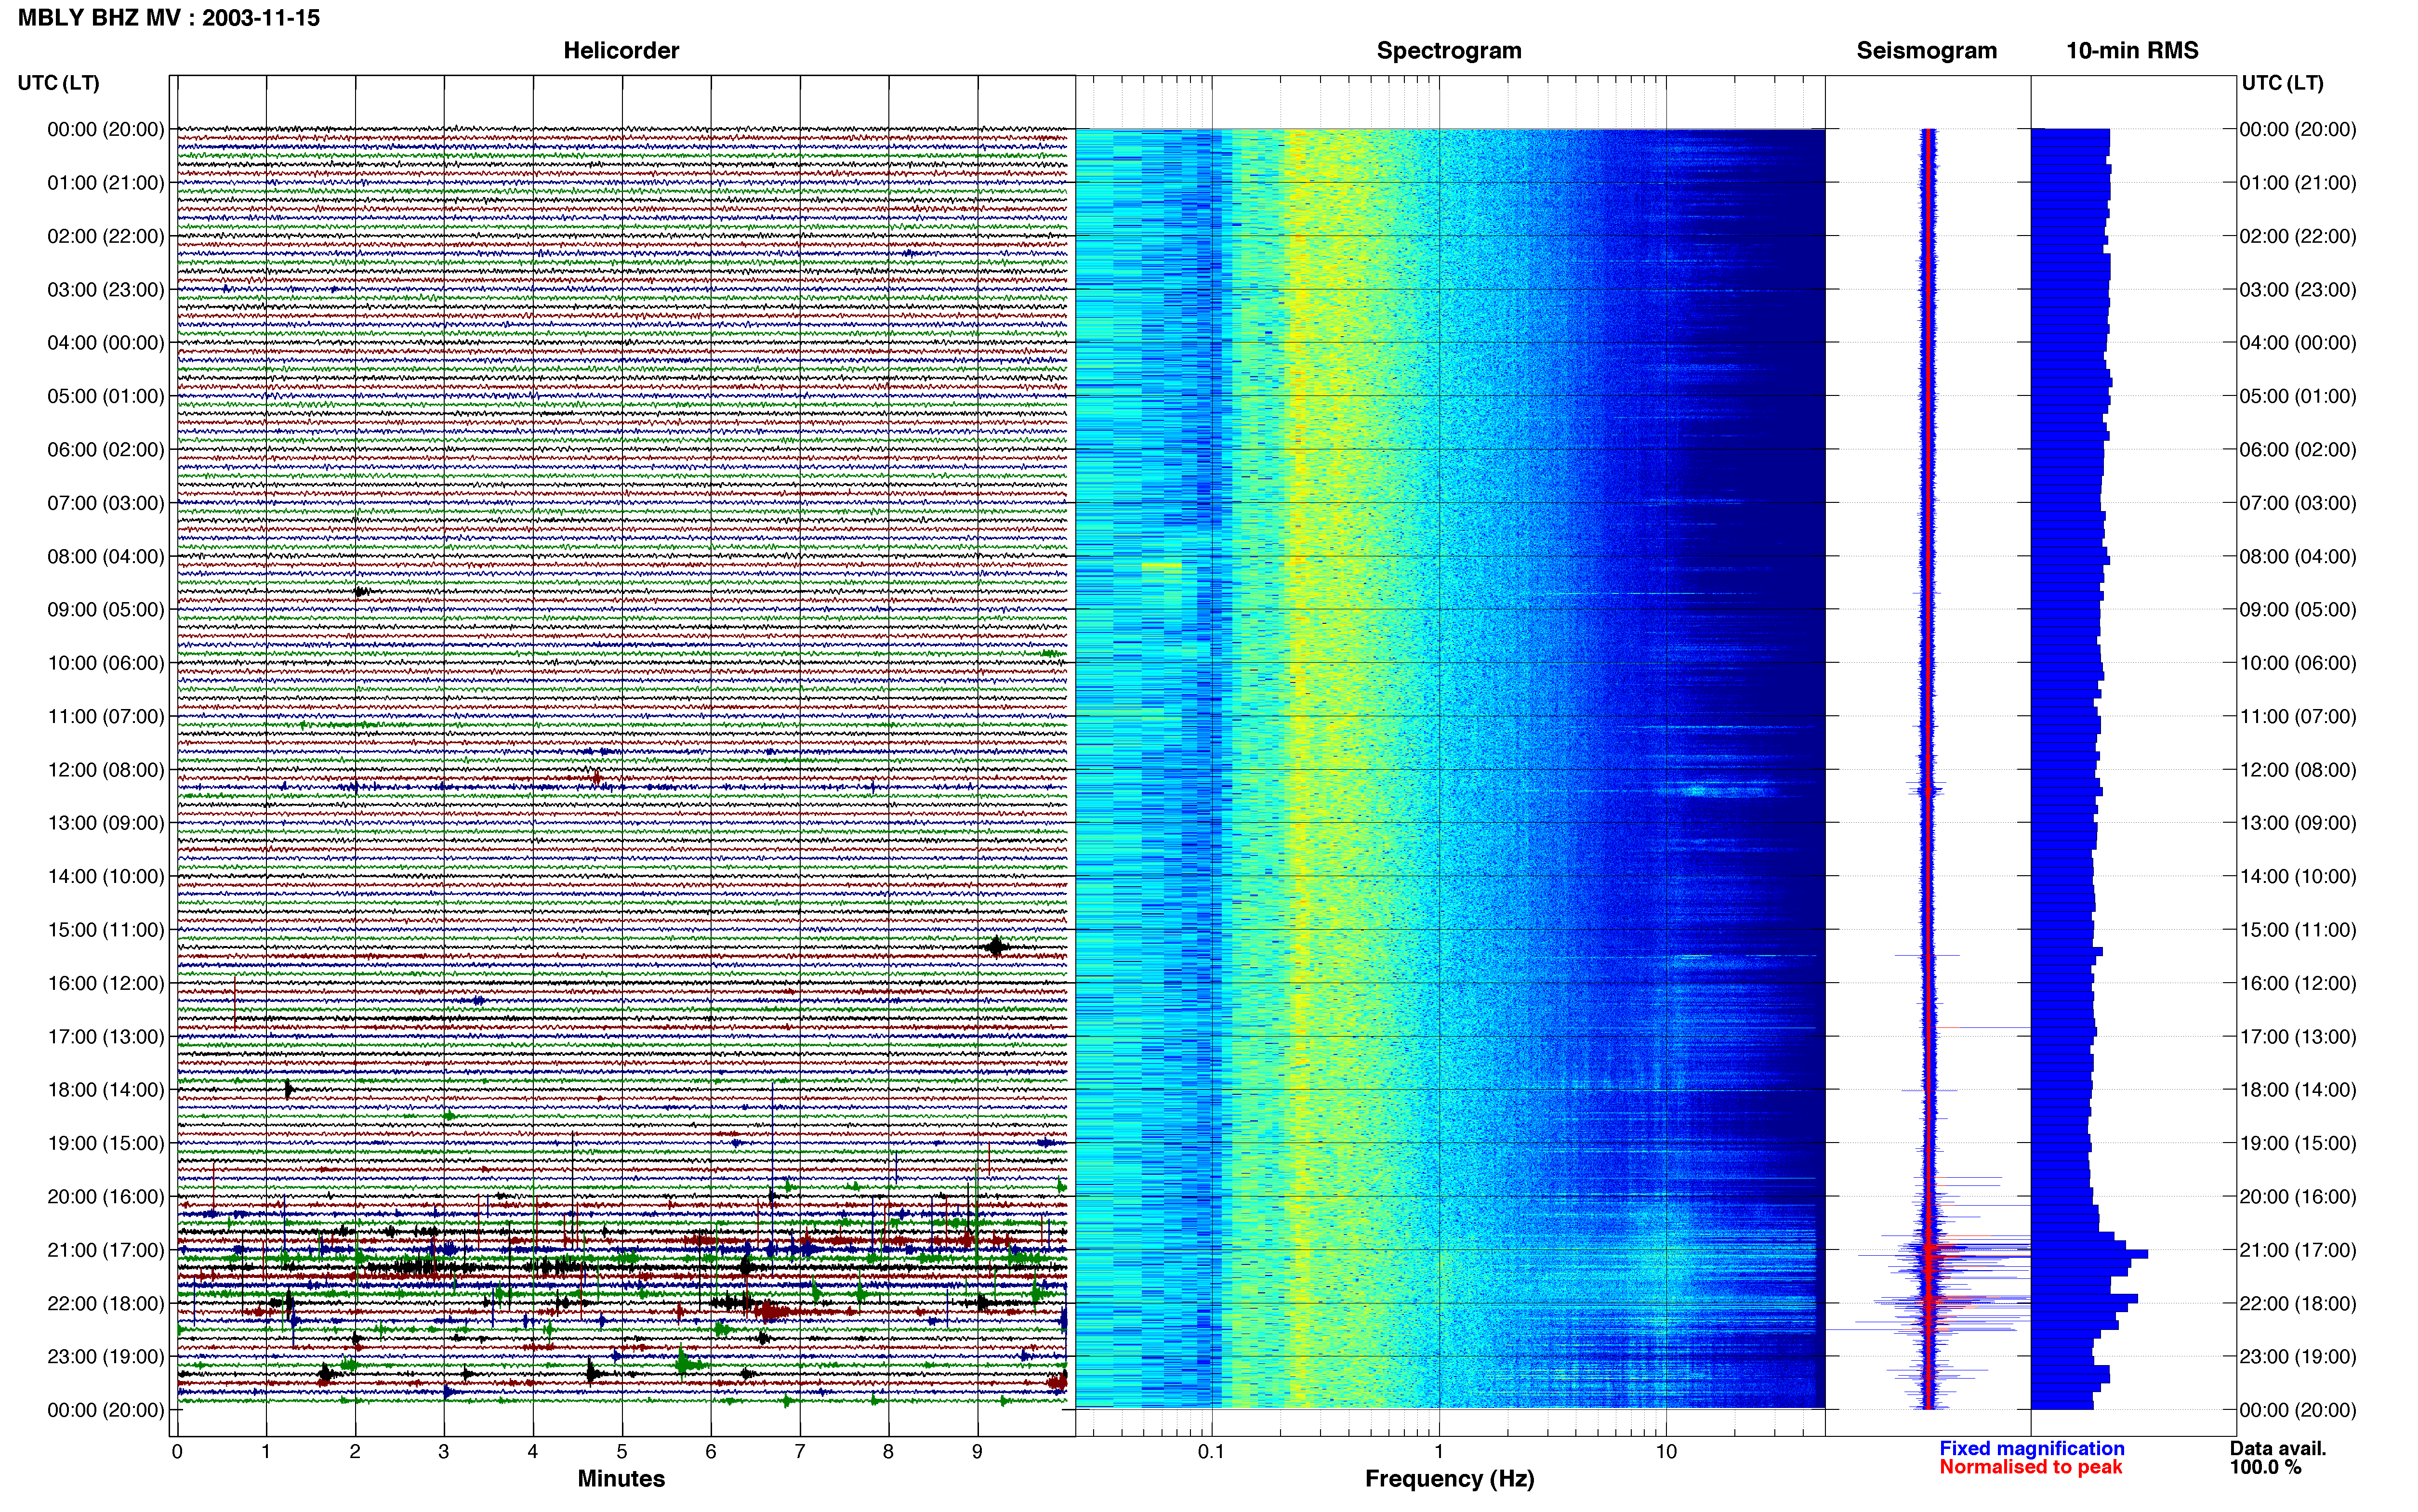Click '01:00 (21:00)' on the Helicorder time axis
2418x1512 pixels.
105,183
